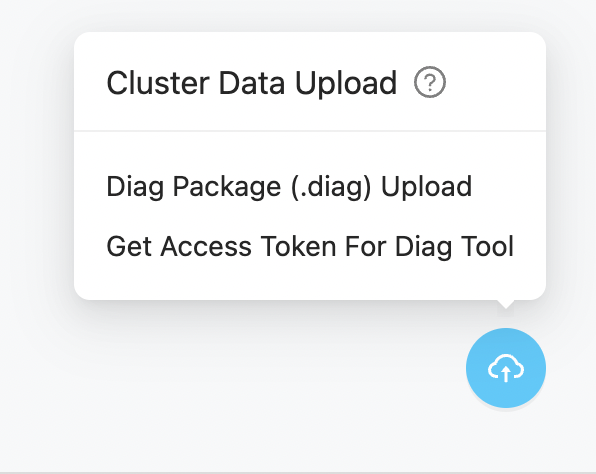This screenshot has height=474, width=596.
Task: Open the help question-mark icon
Action: [x=430, y=82]
